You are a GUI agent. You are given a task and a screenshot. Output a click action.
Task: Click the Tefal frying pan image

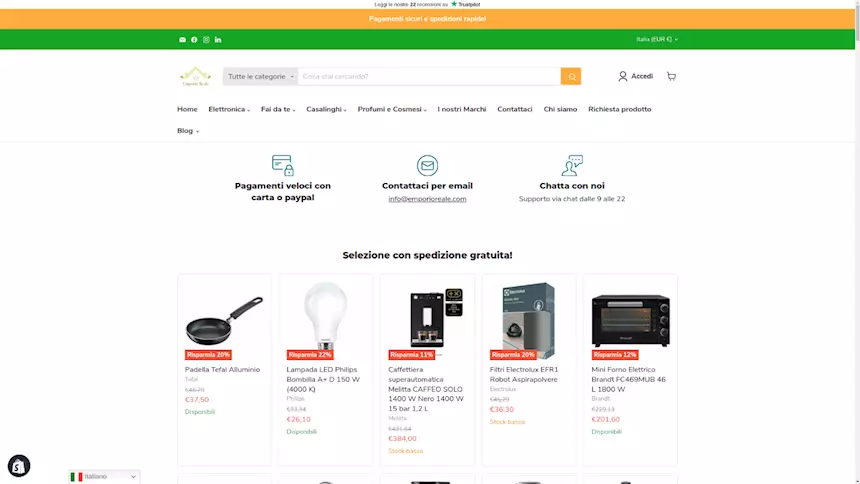coord(224,320)
